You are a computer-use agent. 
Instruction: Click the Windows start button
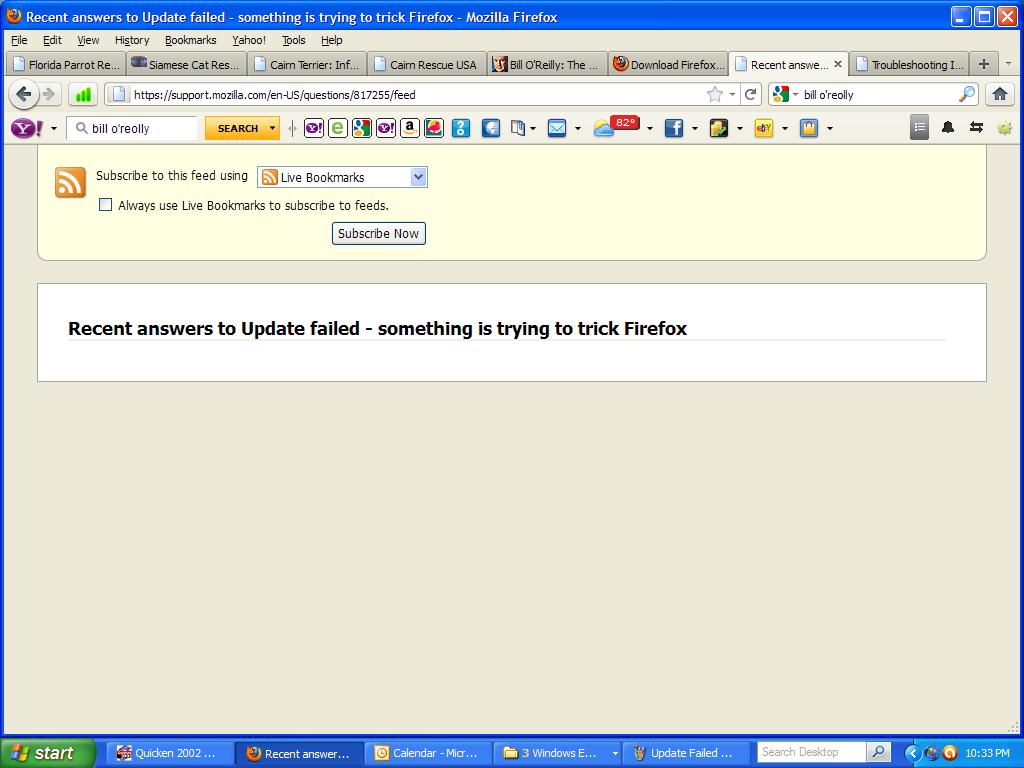(47, 753)
